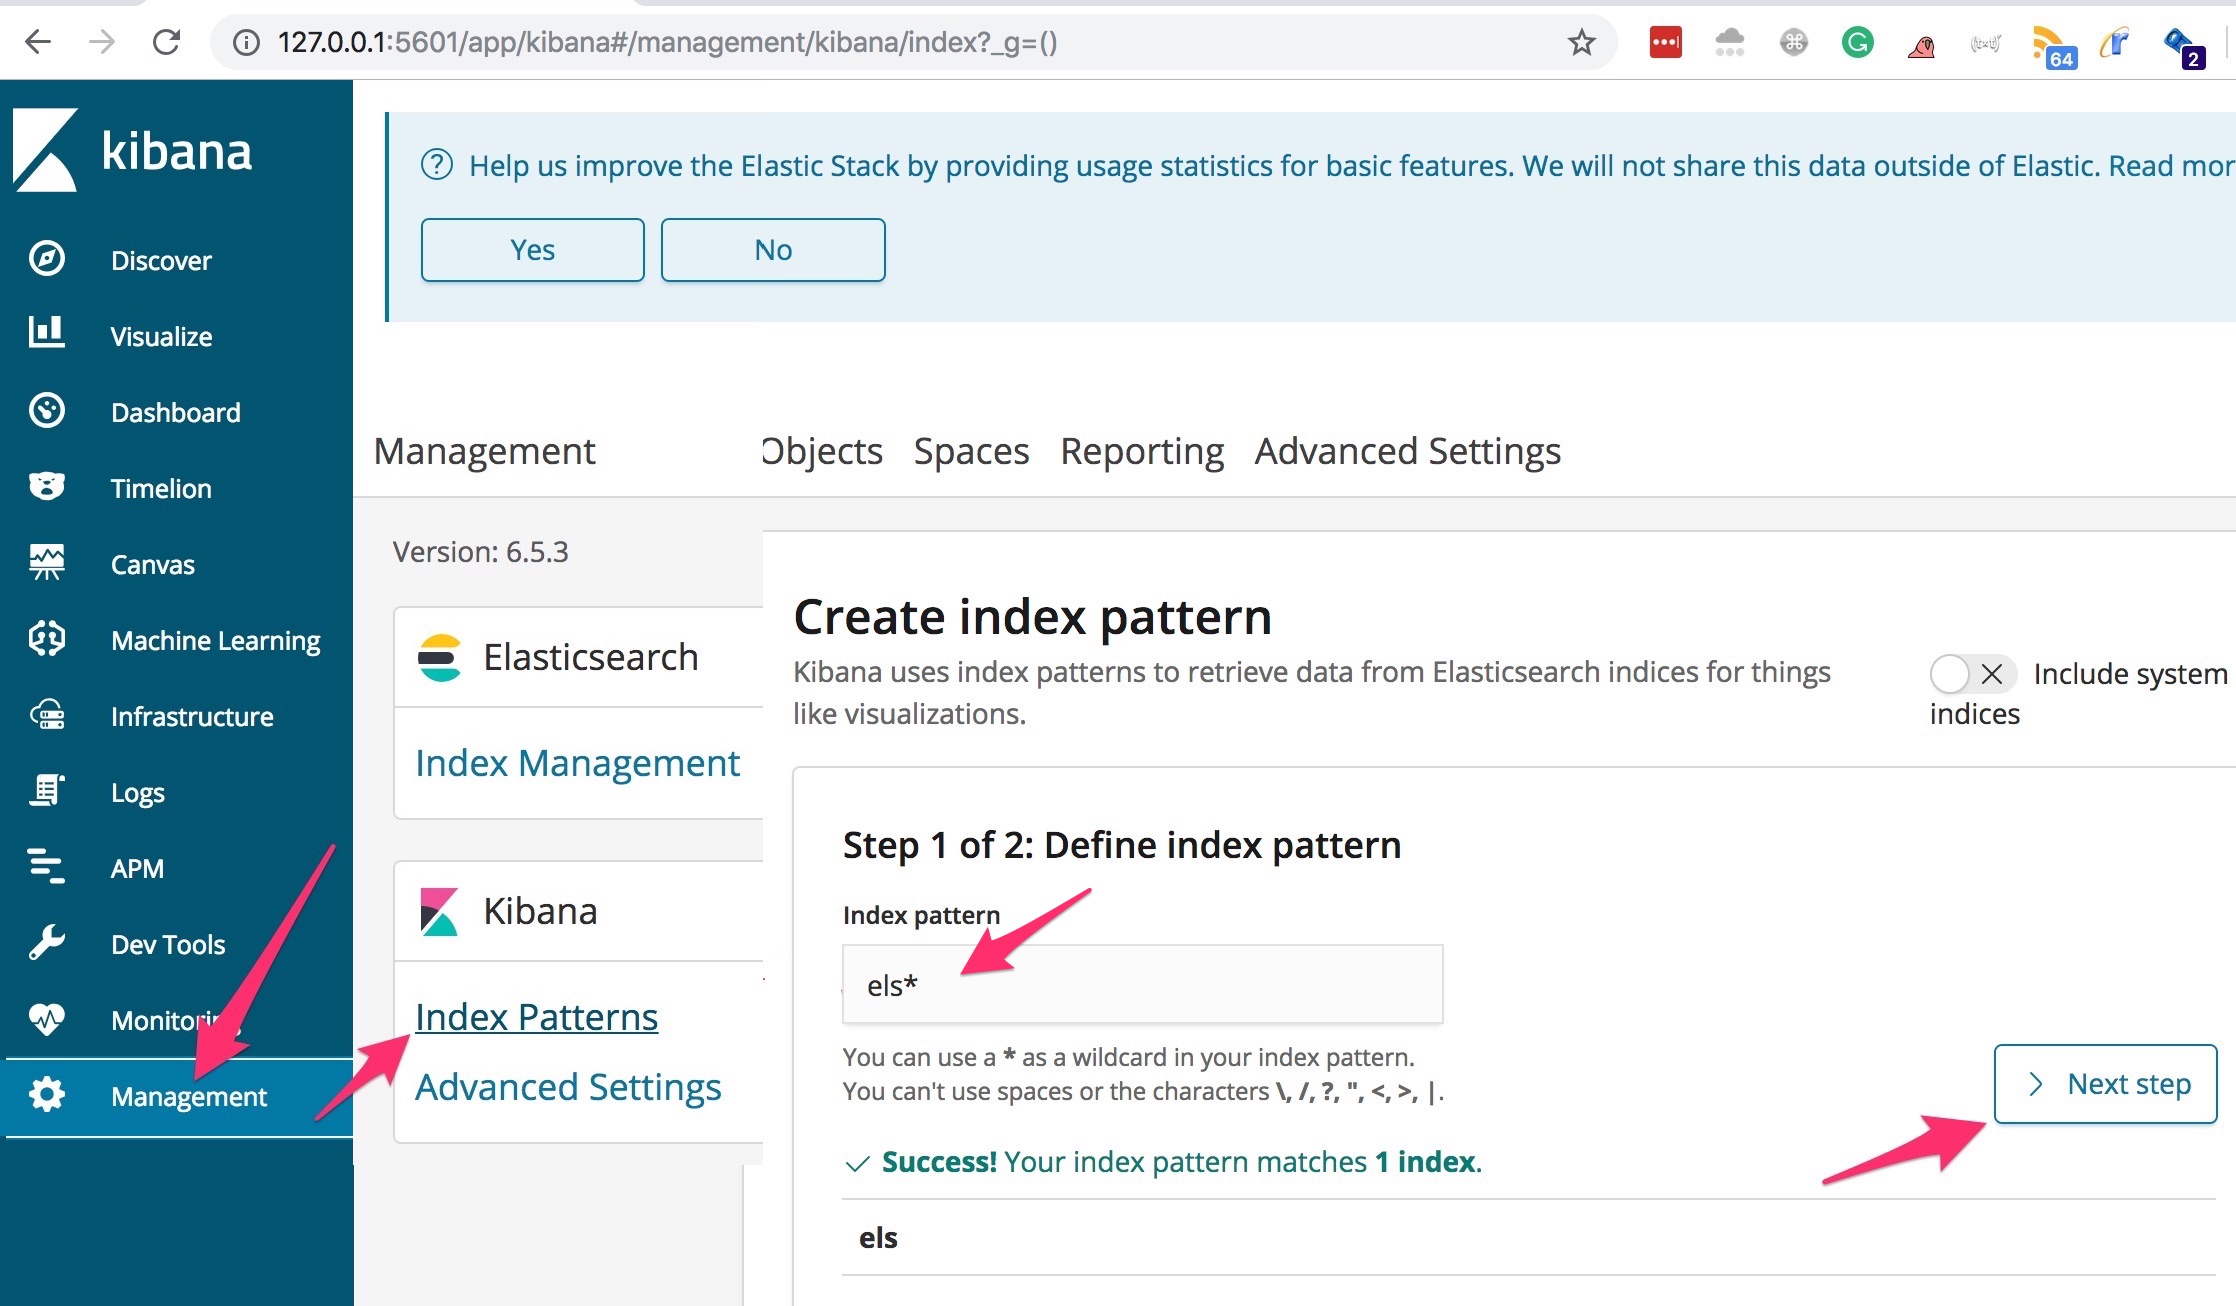2236x1306 pixels.
Task: Select the Timelion bear icon
Action: pos(47,486)
